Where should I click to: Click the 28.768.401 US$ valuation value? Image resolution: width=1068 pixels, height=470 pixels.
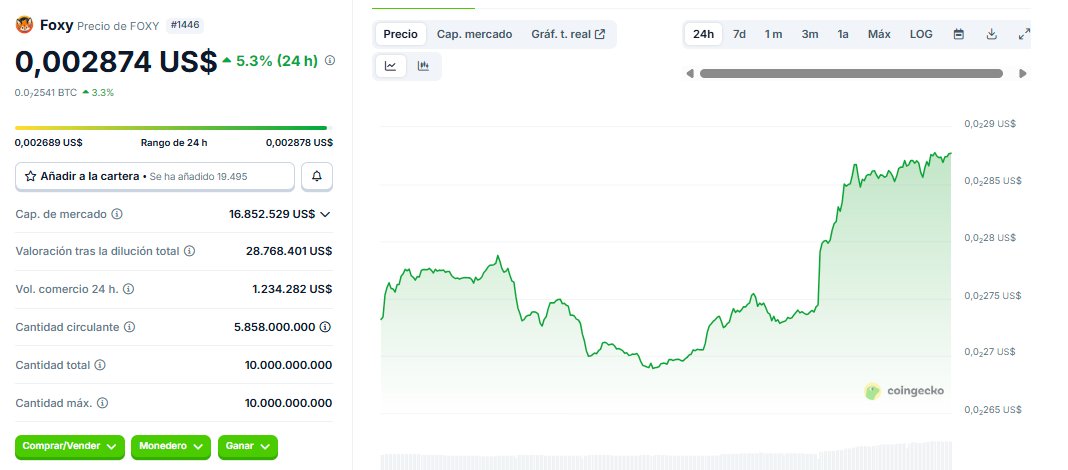[289, 251]
